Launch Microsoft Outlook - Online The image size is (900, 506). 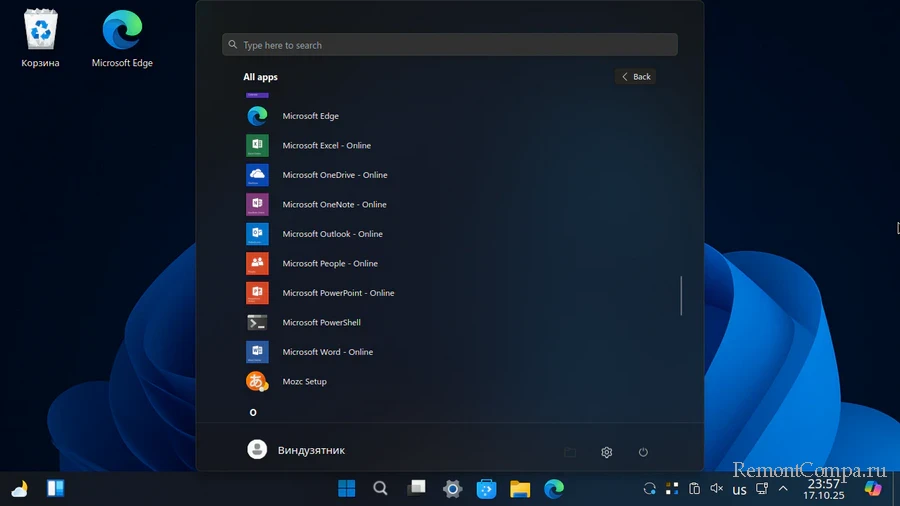click(x=332, y=234)
